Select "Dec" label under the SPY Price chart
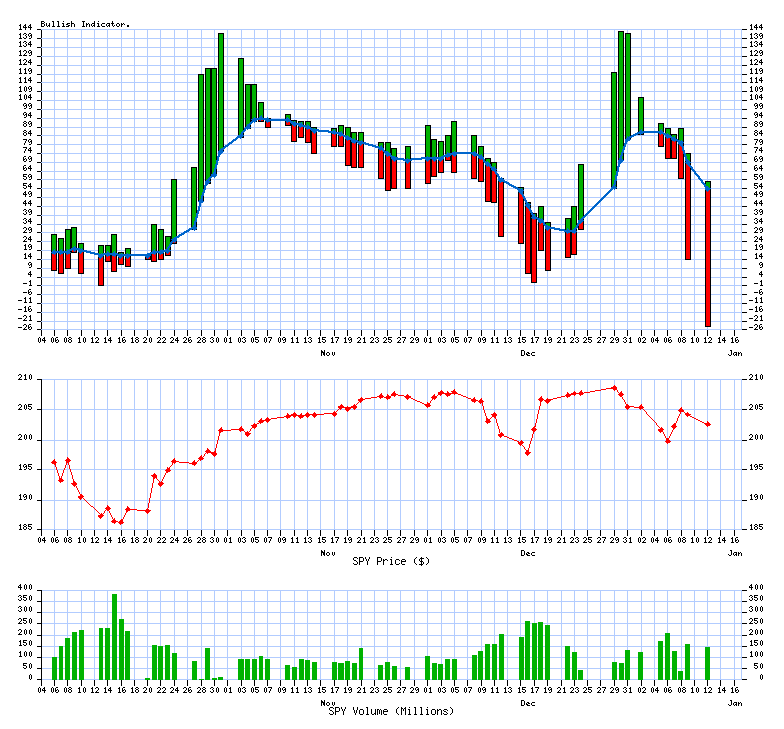Screen dimensions: 784x729 pos(527,553)
